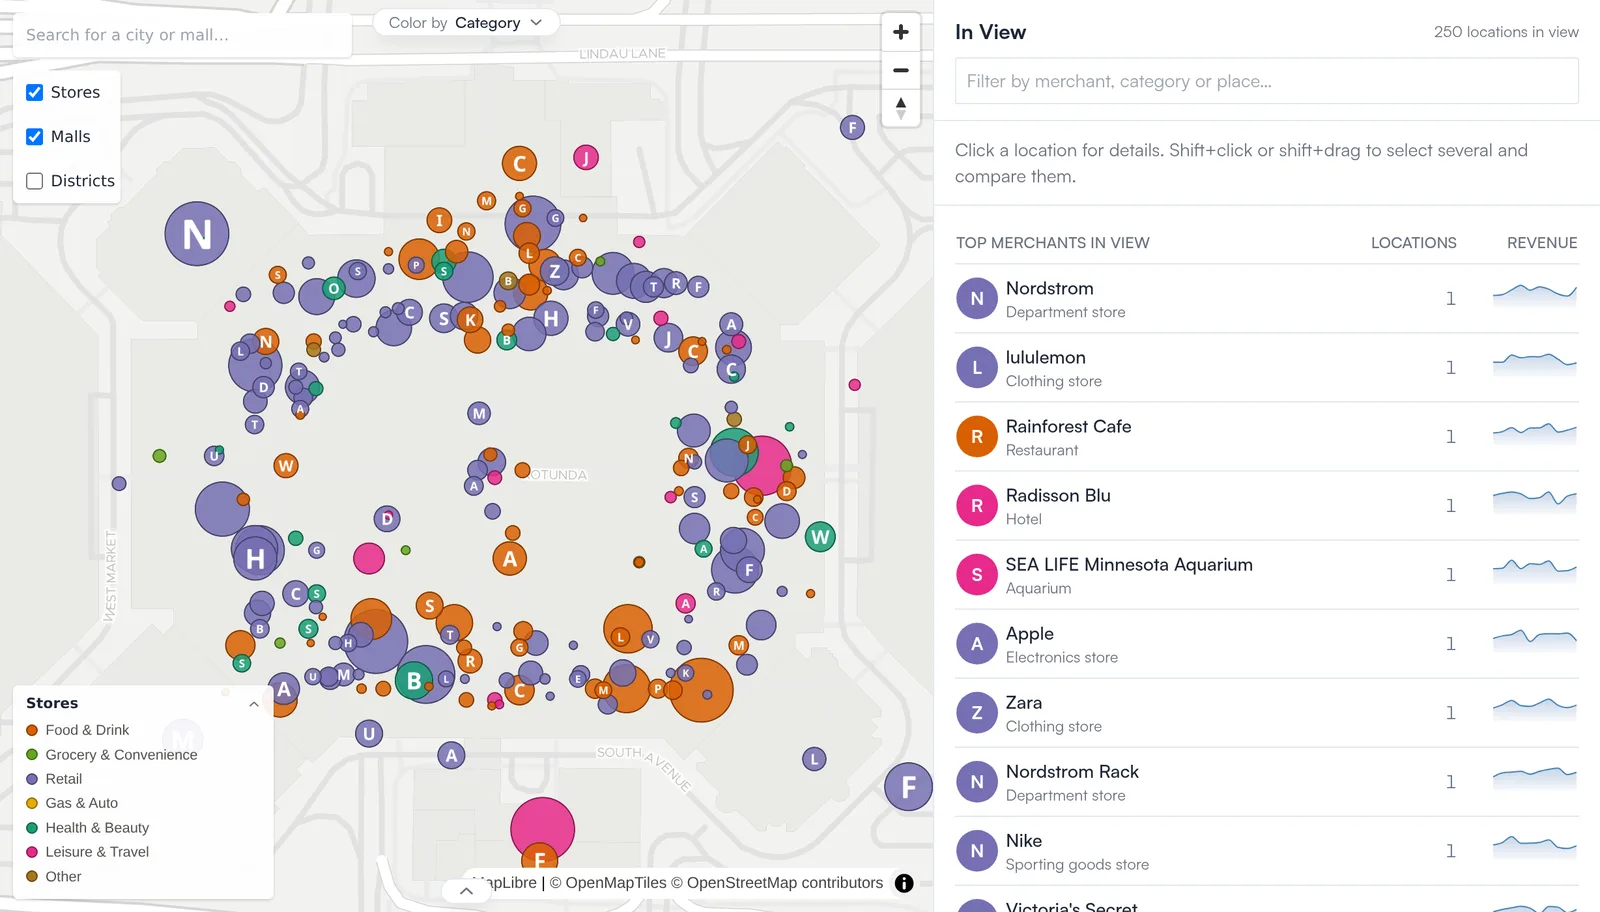Click the orange A marker near center

(x=510, y=559)
